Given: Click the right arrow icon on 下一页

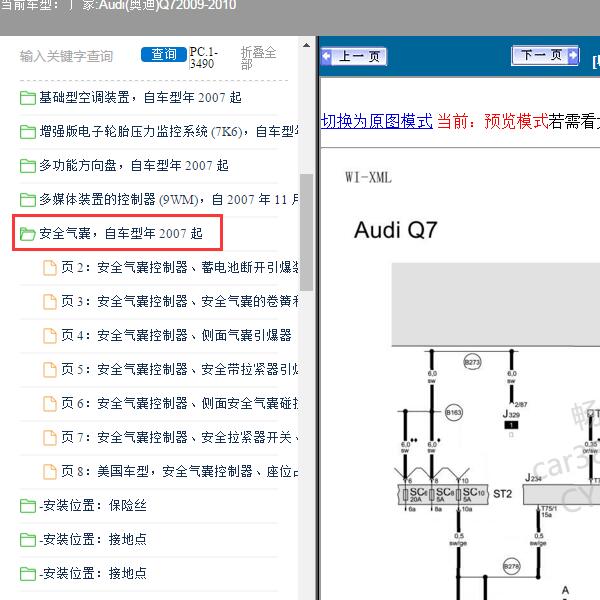Looking at the screenshot, I should (573, 55).
